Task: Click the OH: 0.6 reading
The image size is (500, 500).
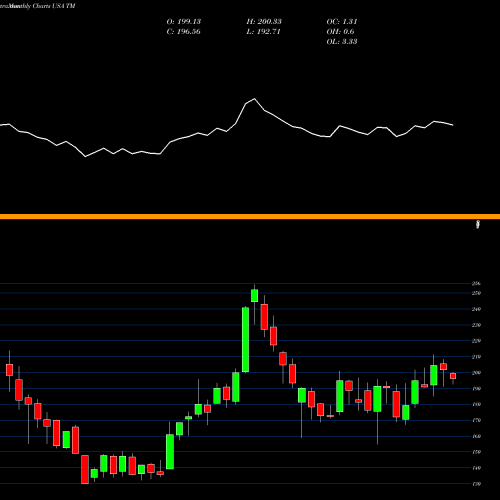Action: click(340, 32)
